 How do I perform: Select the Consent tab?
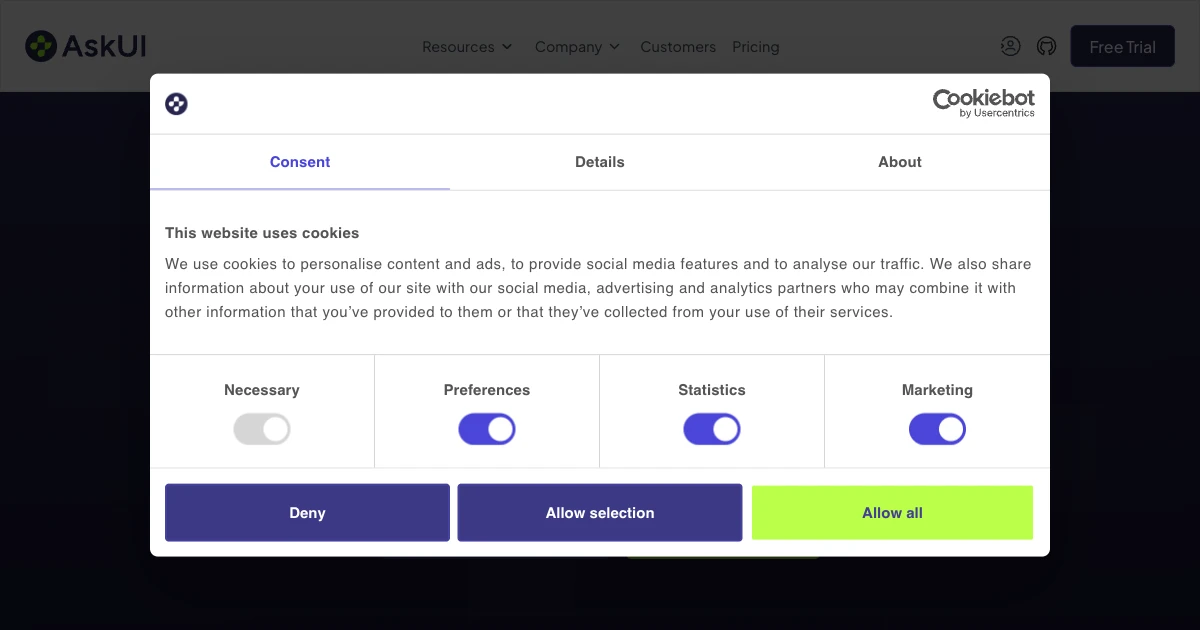click(x=300, y=162)
